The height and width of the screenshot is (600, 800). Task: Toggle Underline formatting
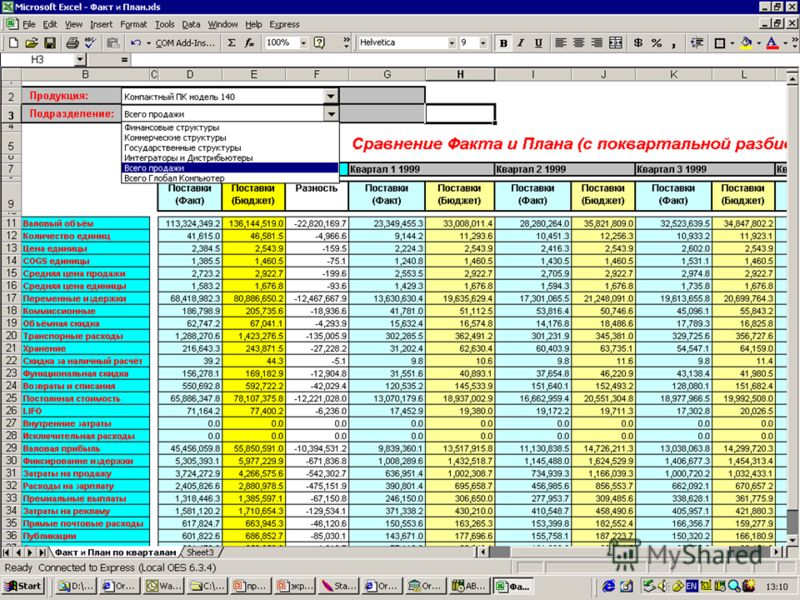(538, 43)
